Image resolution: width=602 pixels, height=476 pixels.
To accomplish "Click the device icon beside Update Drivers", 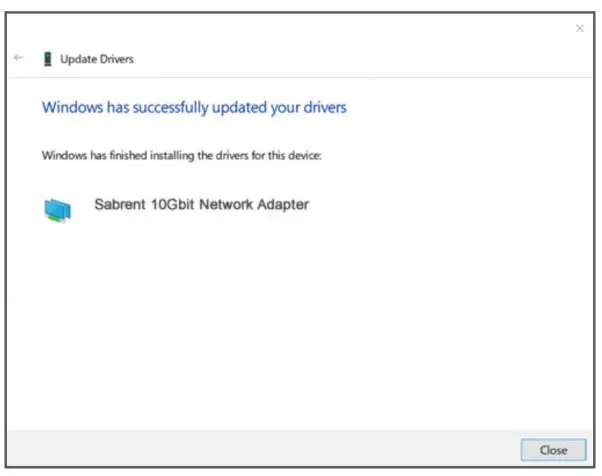I will [x=48, y=59].
